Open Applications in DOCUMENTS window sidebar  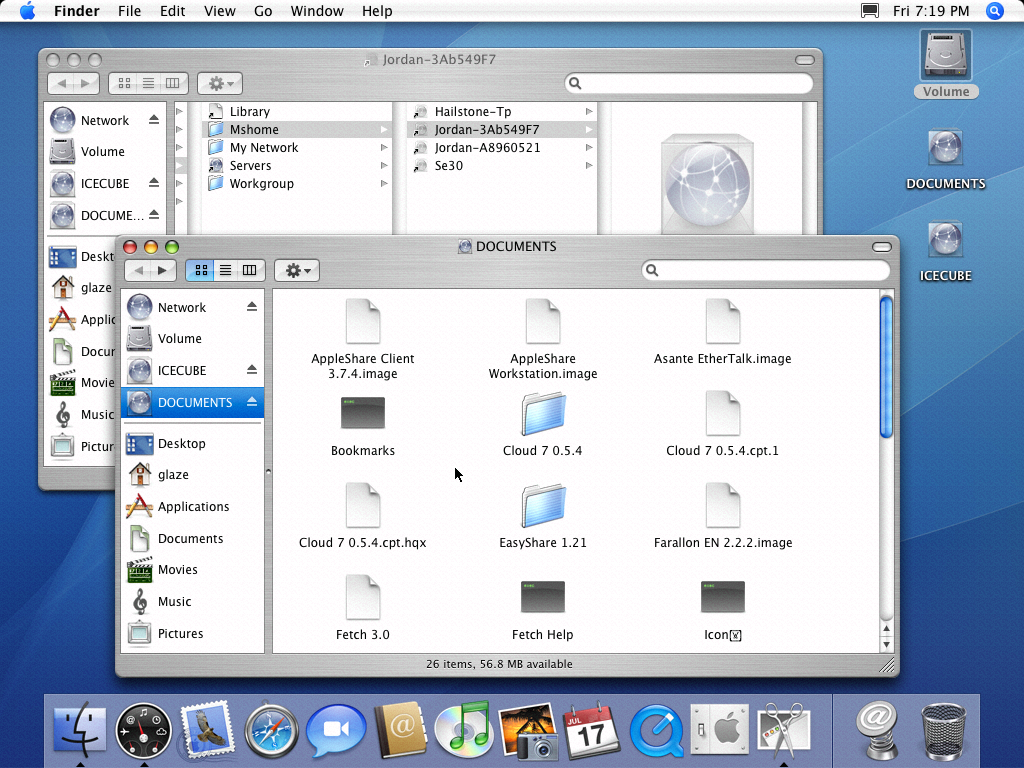193,506
